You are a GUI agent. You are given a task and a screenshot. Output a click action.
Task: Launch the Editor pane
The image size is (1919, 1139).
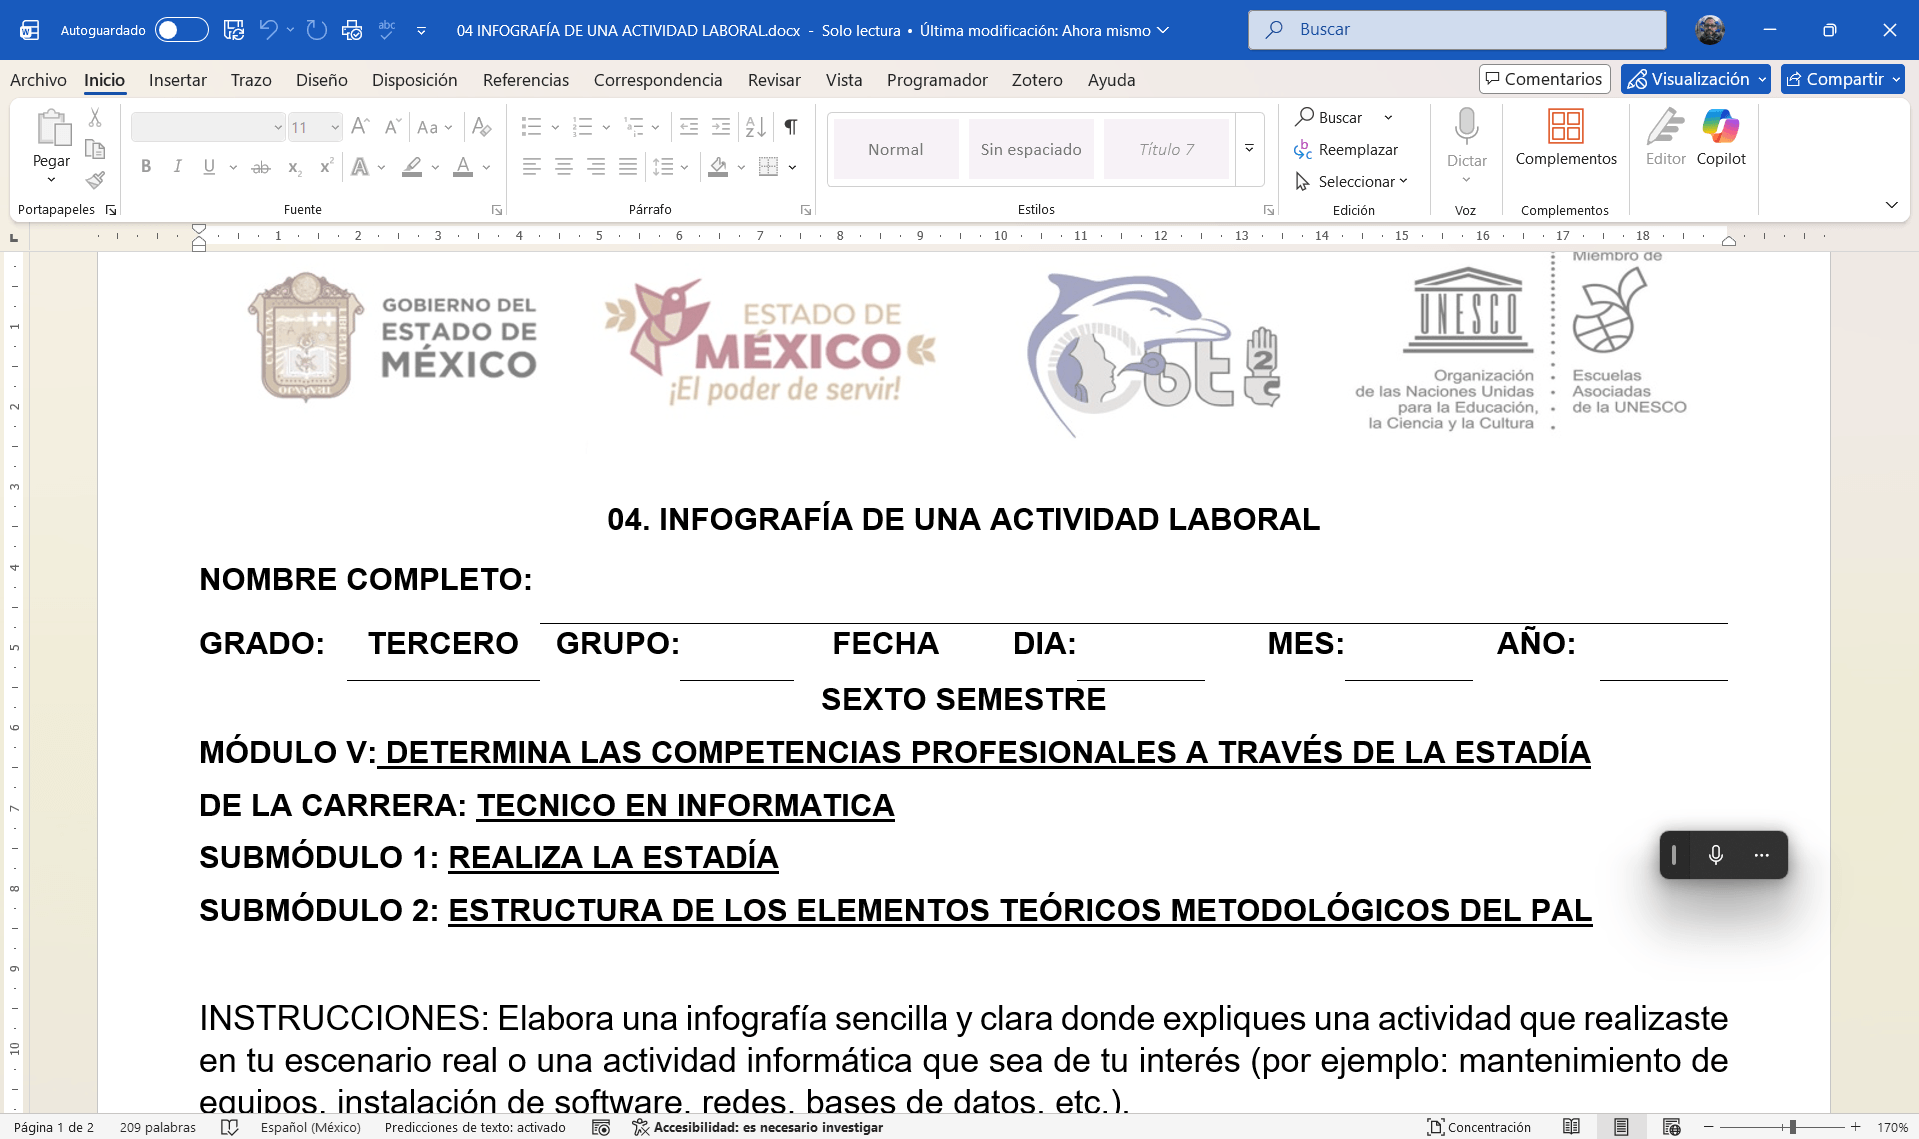pyautogui.click(x=1665, y=138)
